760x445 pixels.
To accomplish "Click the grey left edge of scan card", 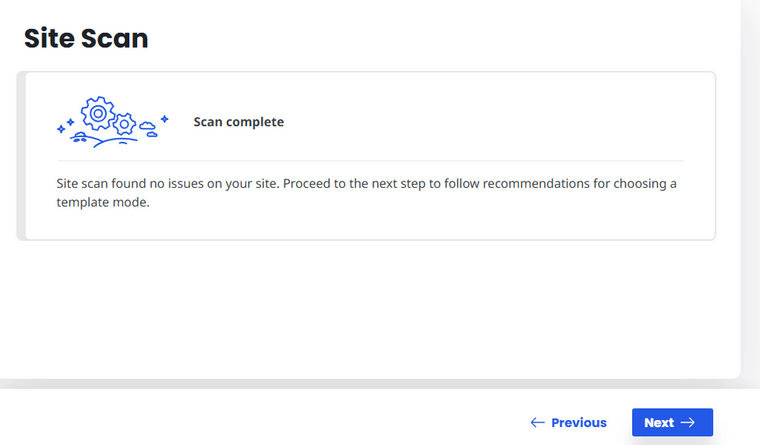I will (x=21, y=156).
